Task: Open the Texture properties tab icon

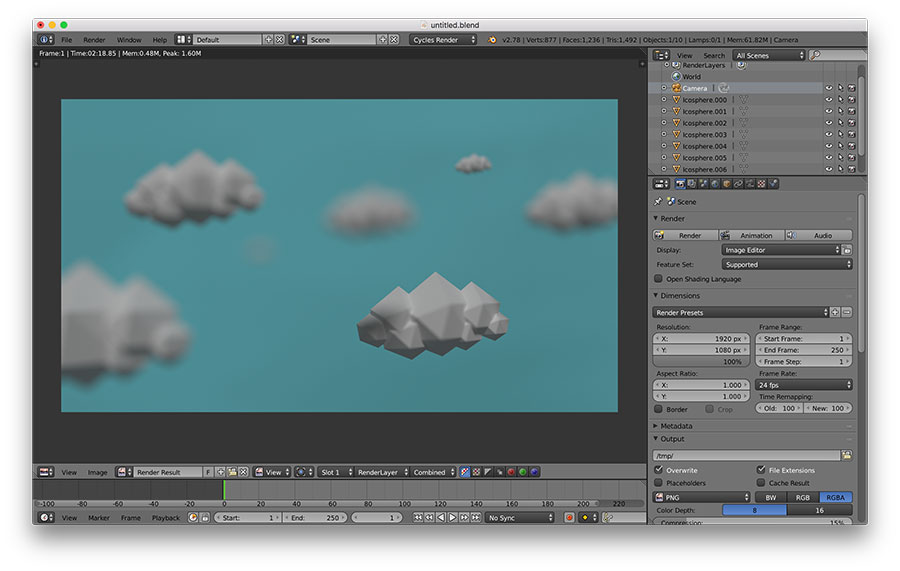Action: [762, 184]
